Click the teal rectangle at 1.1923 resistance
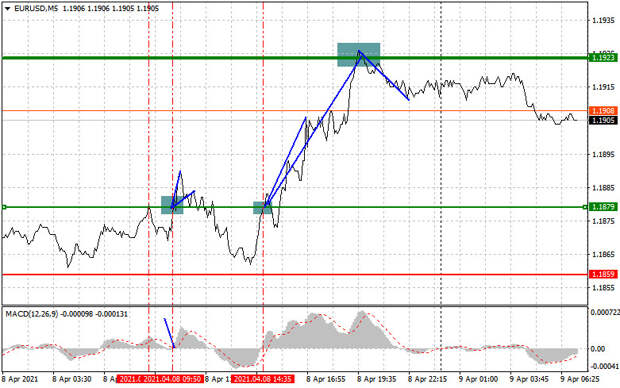Viewport: 620px width, 388px height. click(x=359, y=55)
